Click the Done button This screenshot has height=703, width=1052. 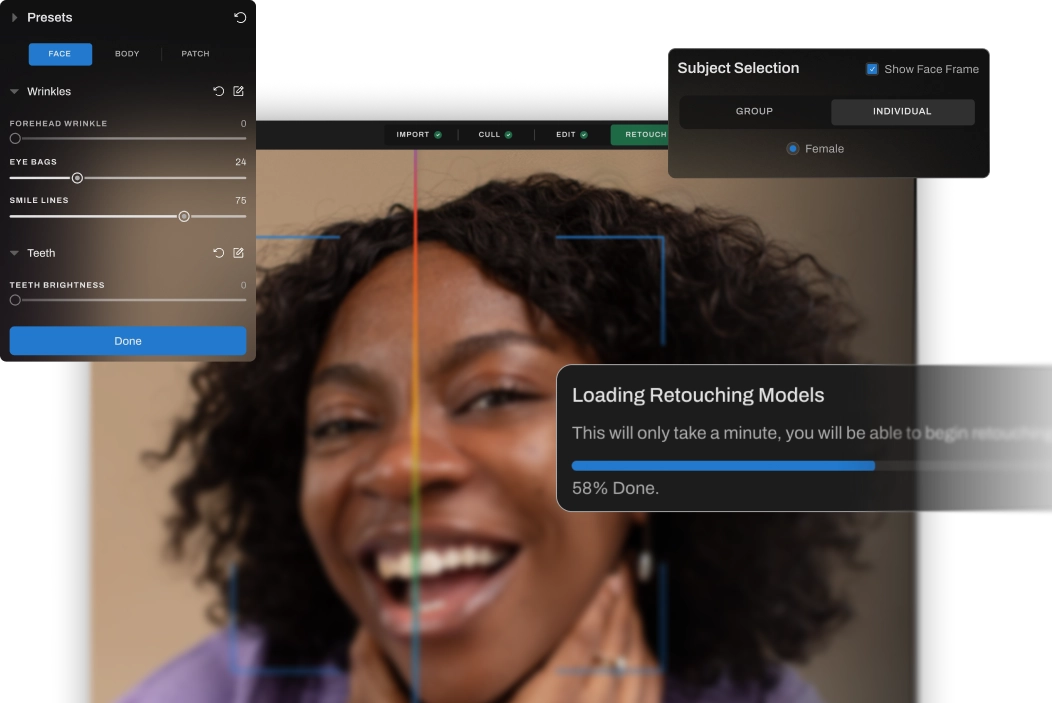[x=127, y=340]
